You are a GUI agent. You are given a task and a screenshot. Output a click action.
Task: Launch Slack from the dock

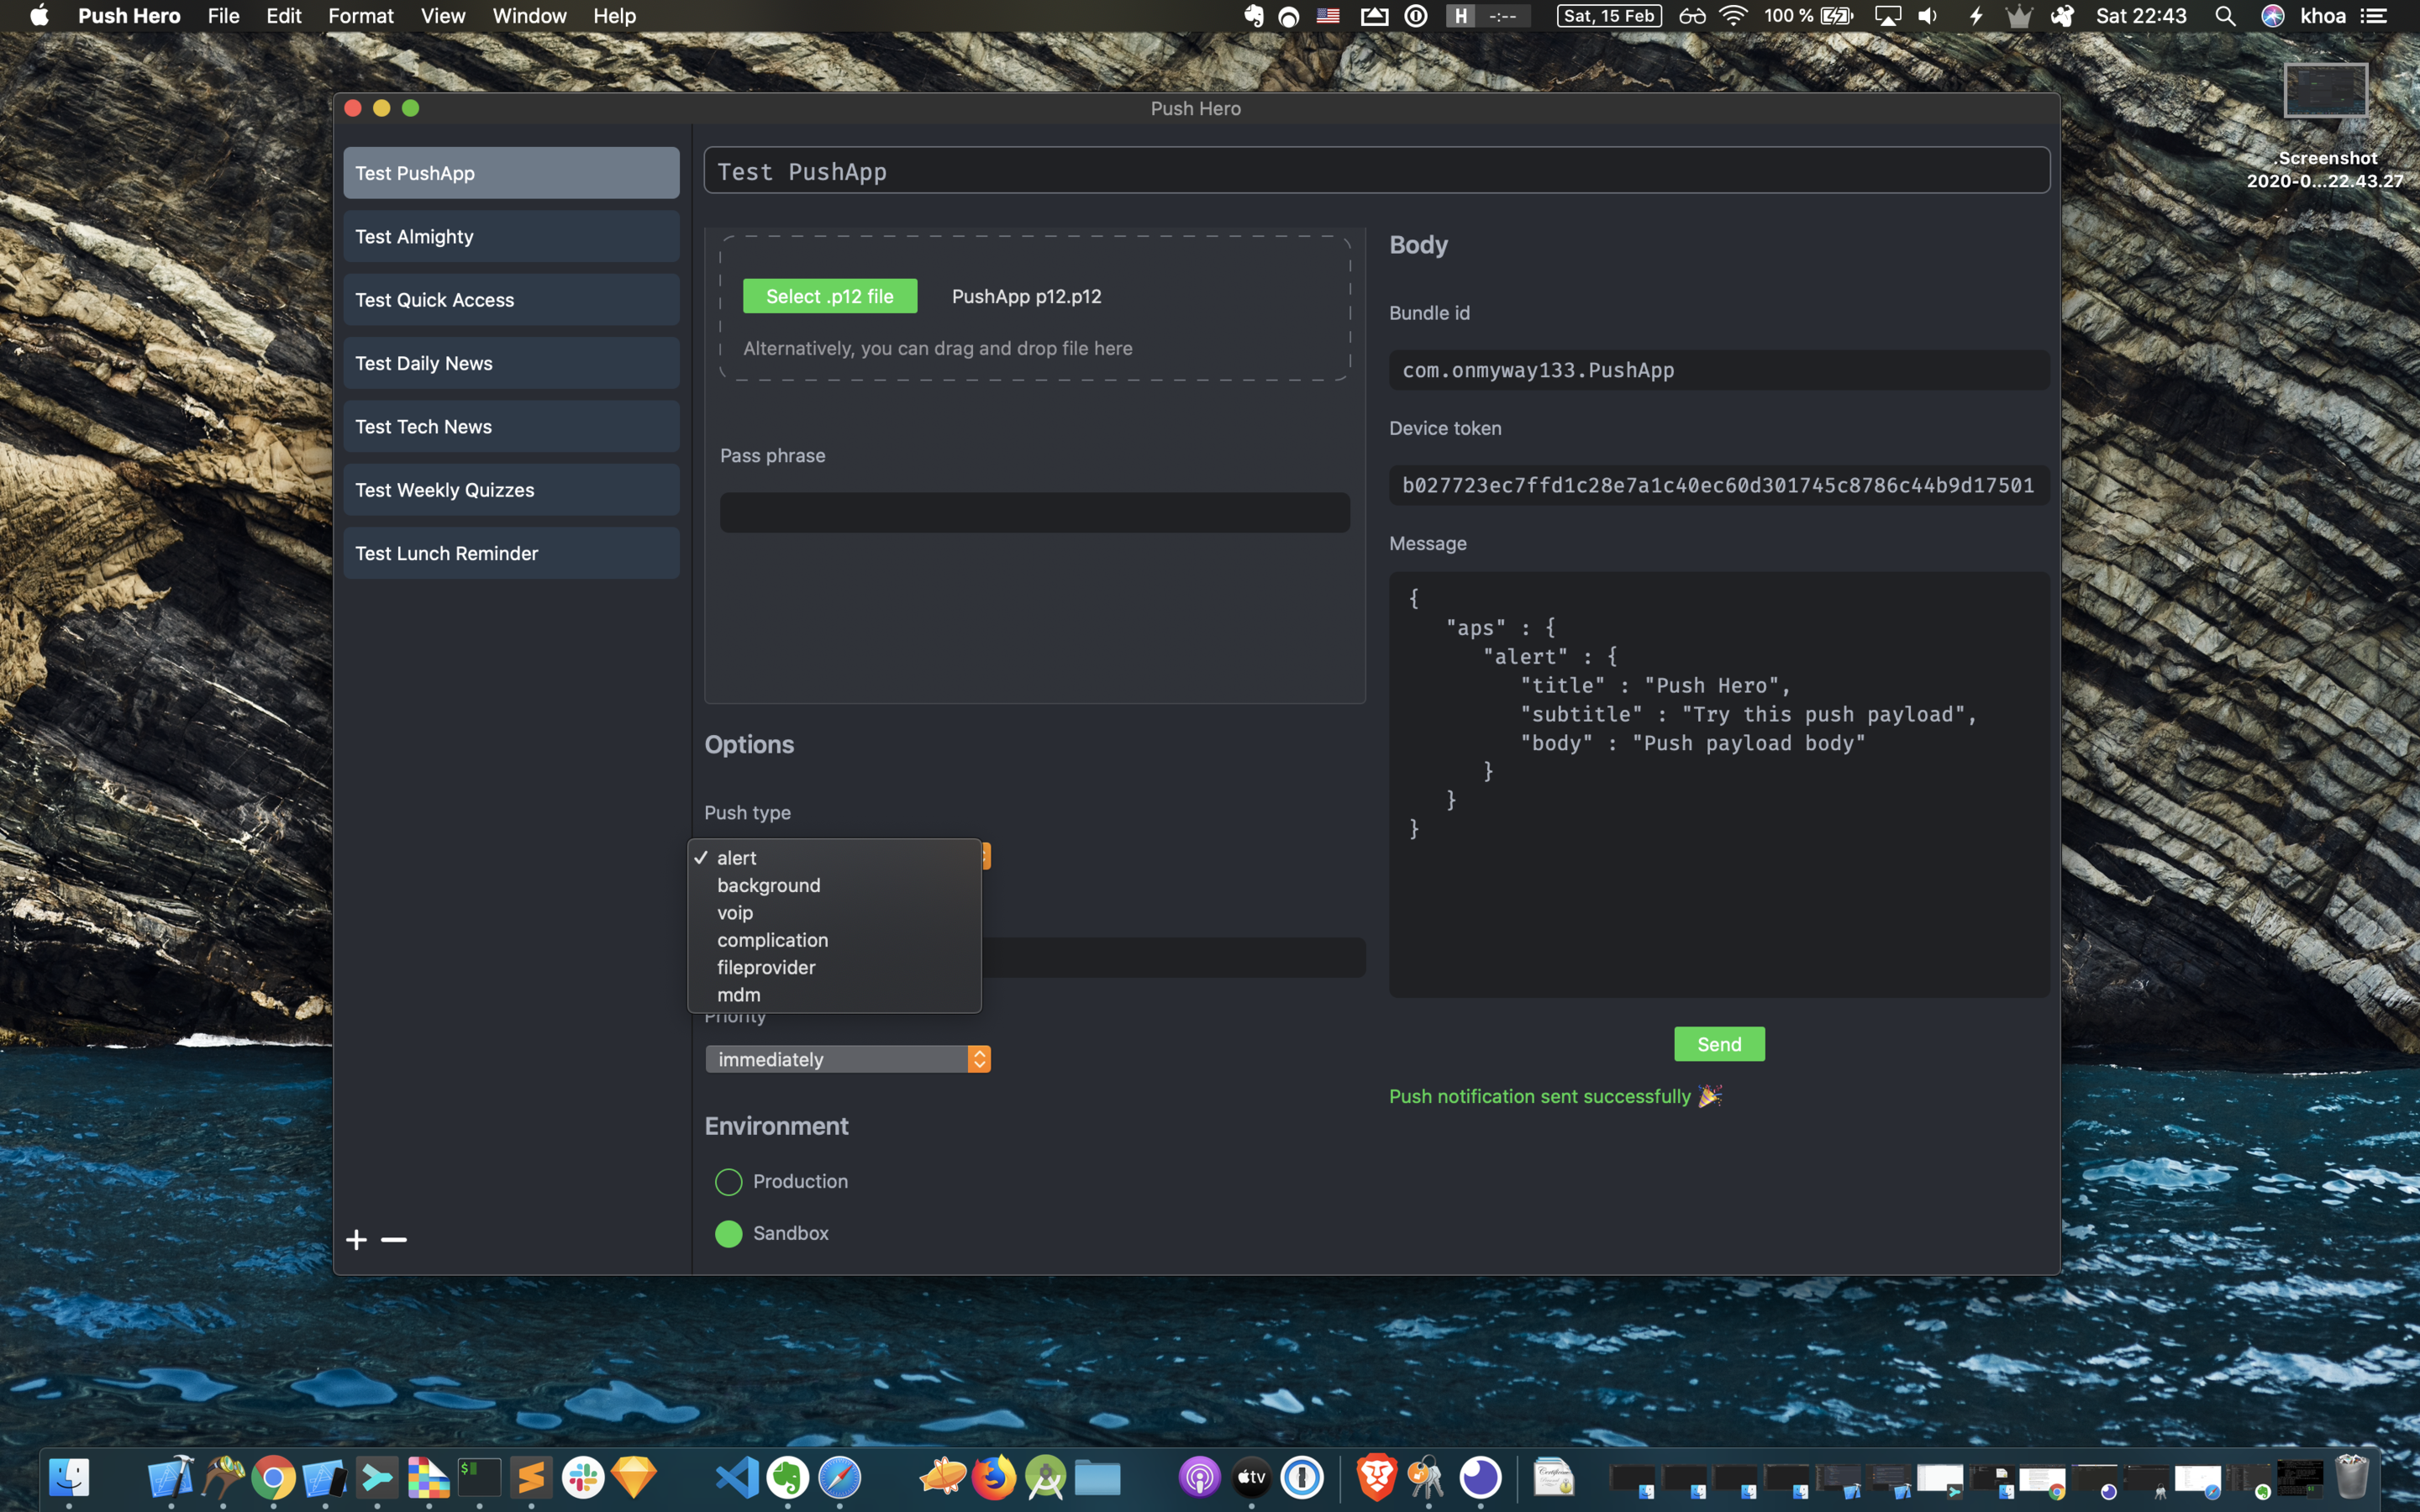583,1477
